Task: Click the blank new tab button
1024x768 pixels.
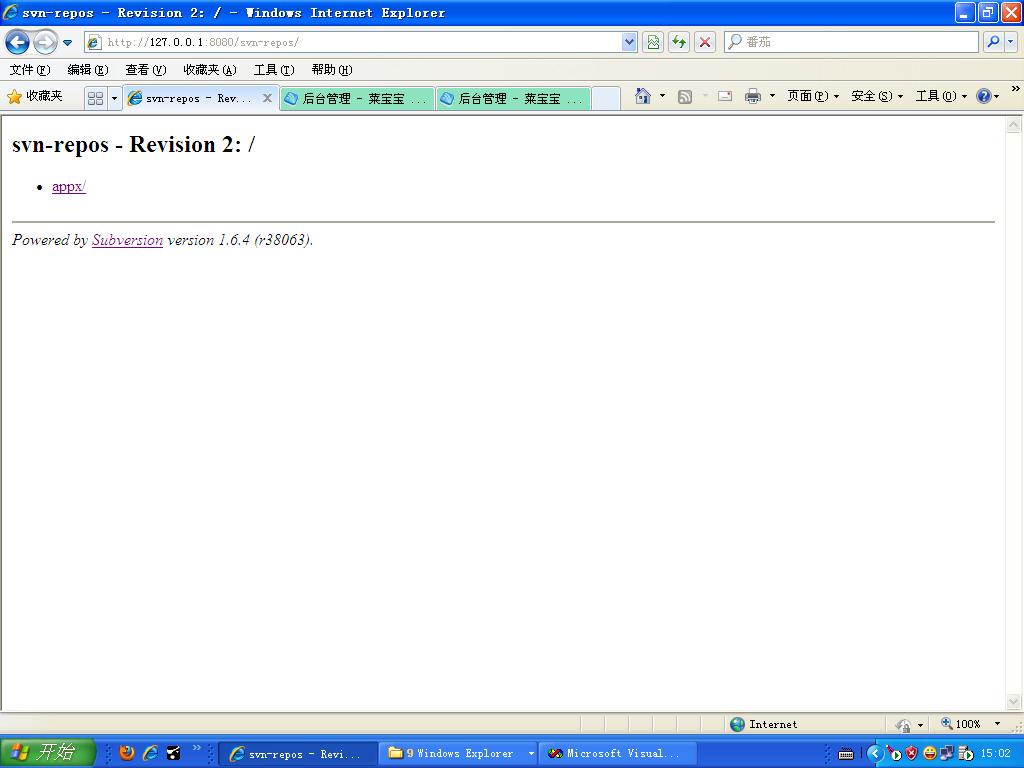Action: click(x=605, y=99)
